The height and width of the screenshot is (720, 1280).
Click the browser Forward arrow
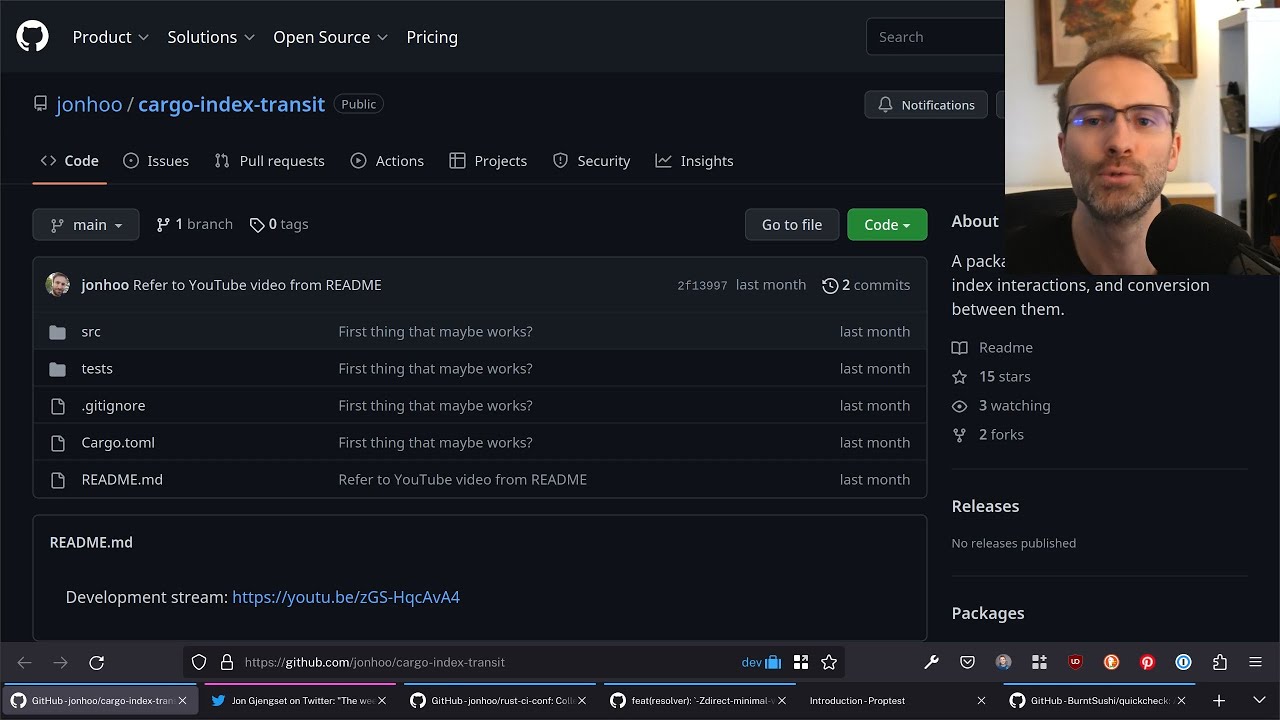tap(60, 662)
